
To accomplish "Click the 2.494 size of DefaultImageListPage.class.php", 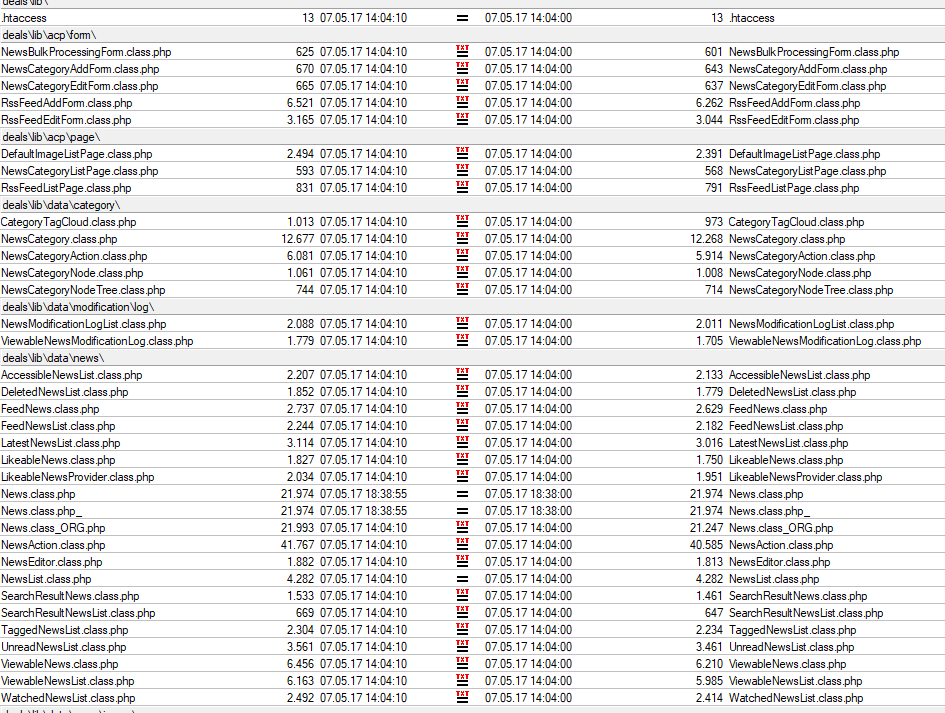I will click(300, 154).
